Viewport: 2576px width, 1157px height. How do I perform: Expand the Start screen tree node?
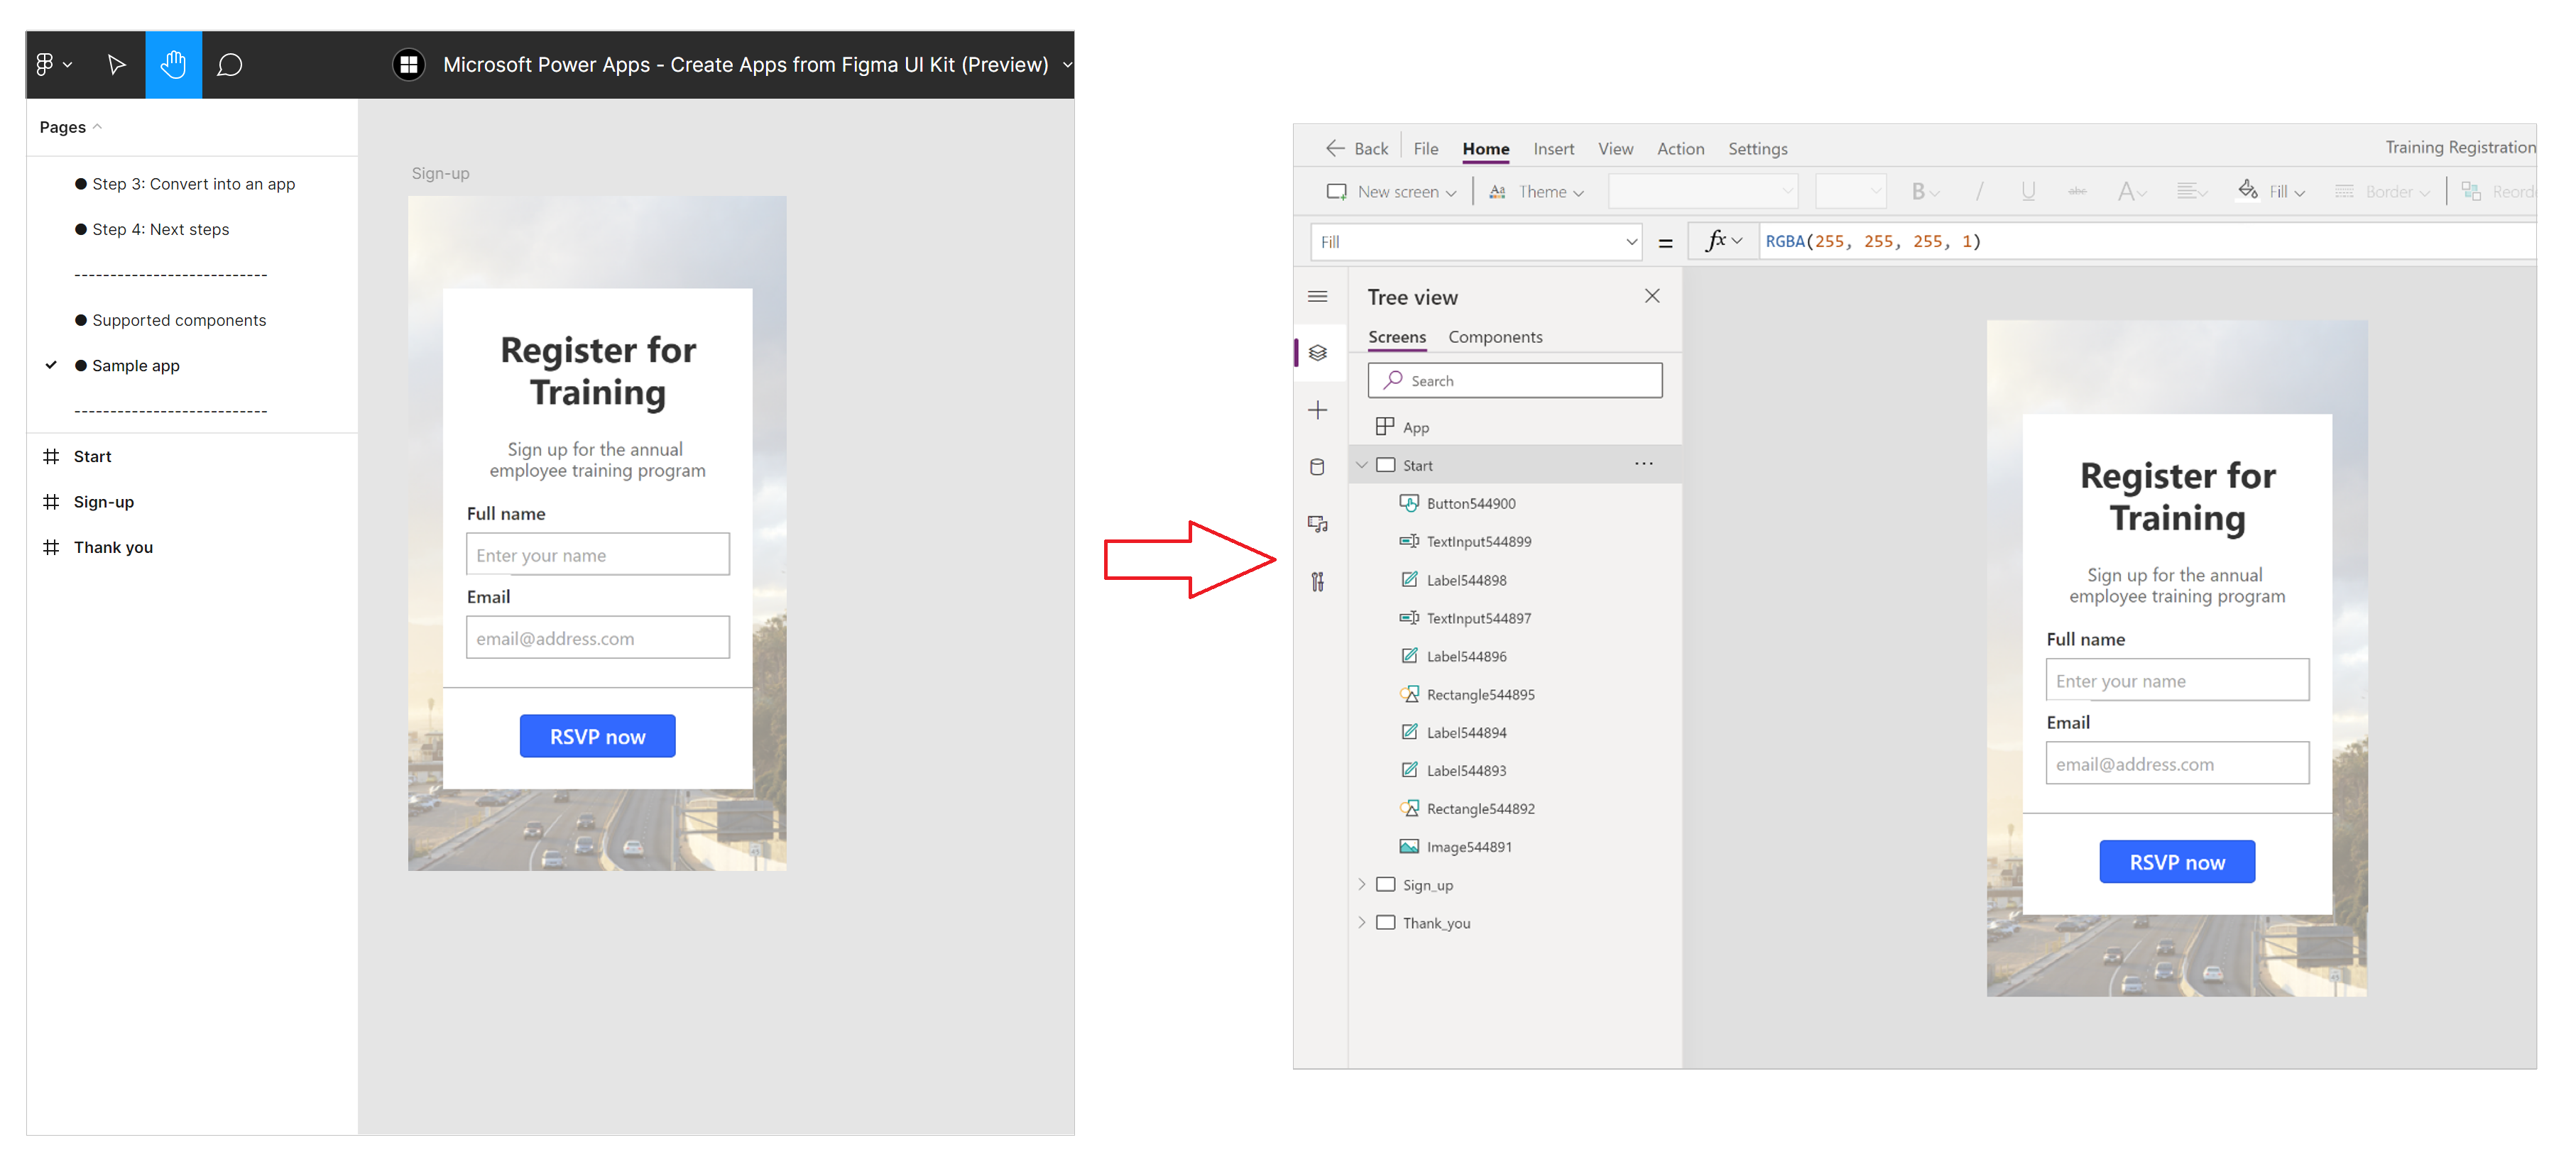(1365, 465)
